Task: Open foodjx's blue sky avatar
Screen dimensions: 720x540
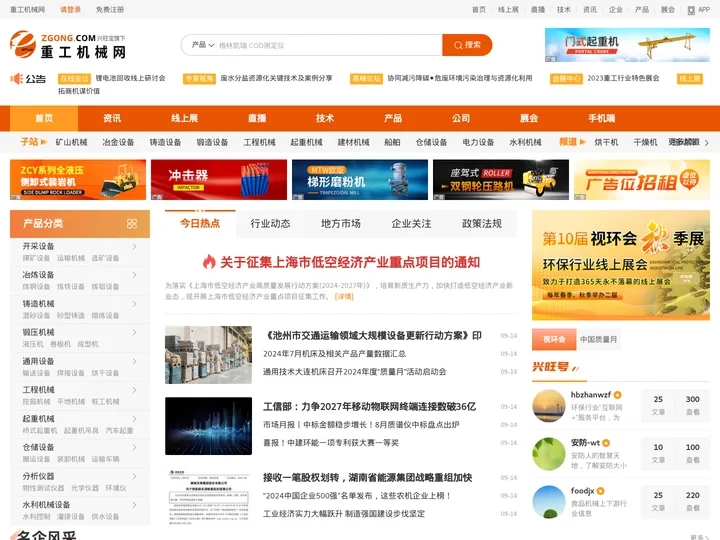Action: click(x=549, y=502)
